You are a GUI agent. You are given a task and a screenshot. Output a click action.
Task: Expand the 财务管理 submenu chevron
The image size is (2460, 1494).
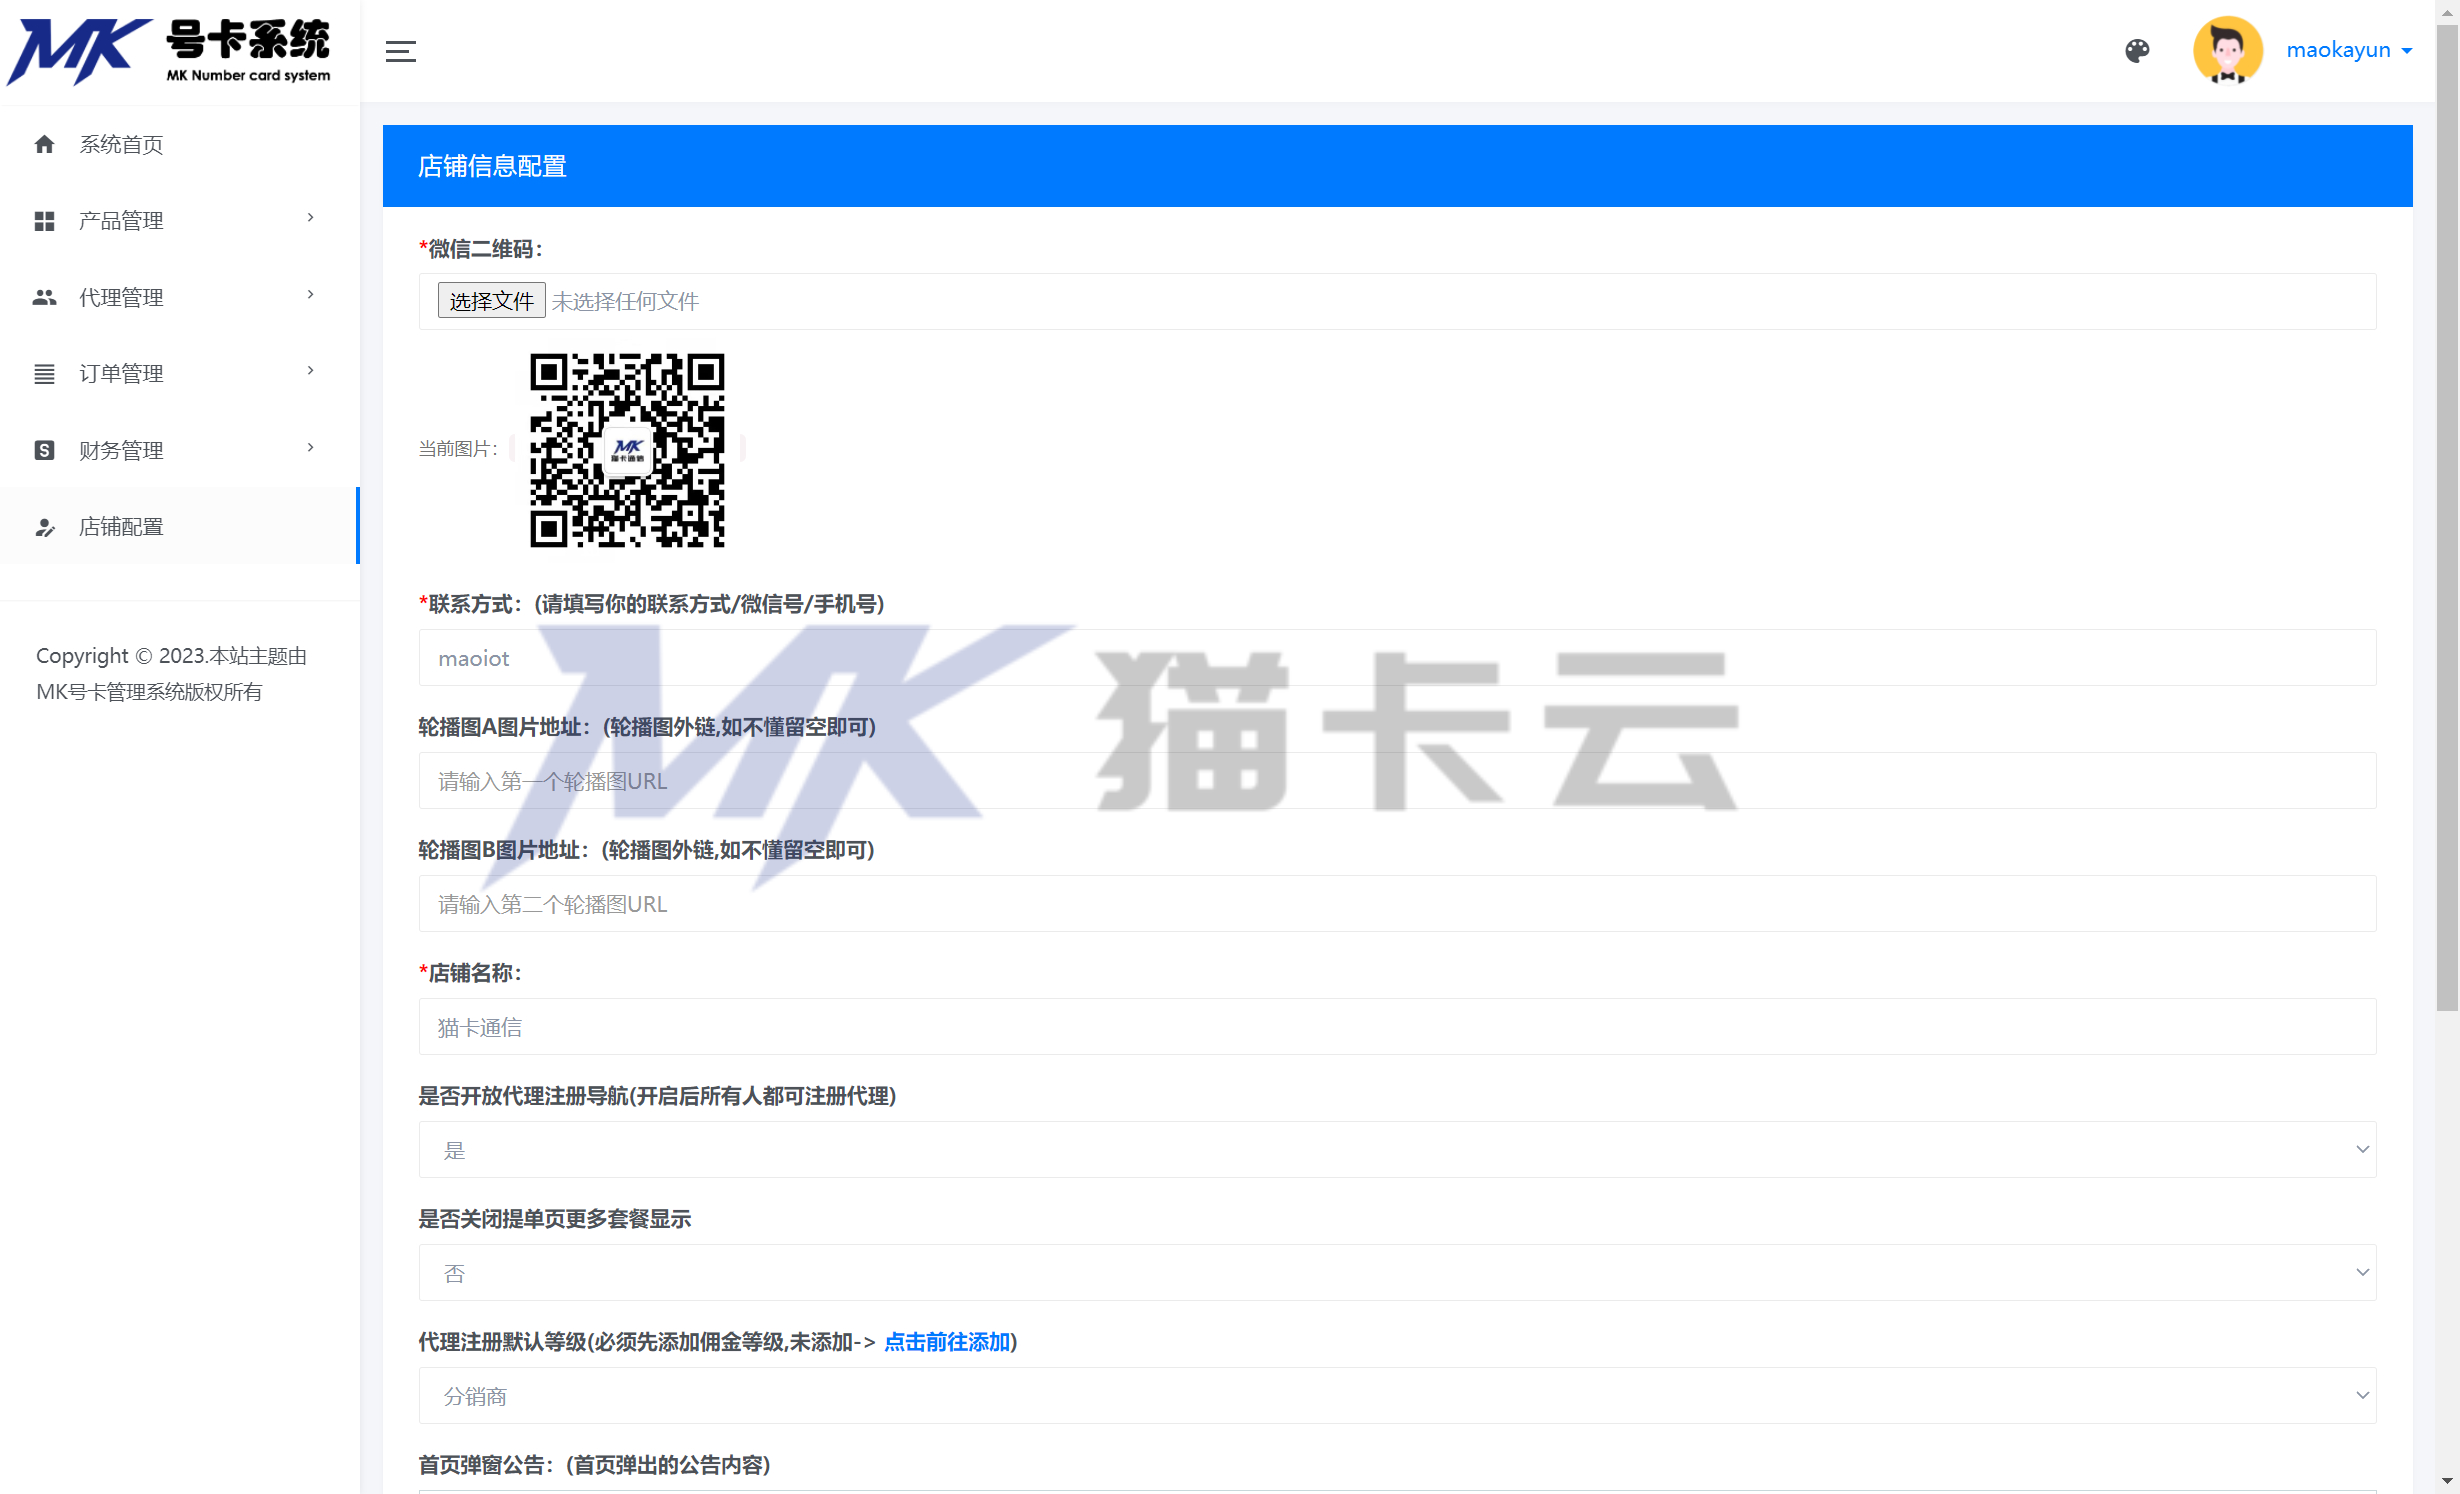coord(310,448)
